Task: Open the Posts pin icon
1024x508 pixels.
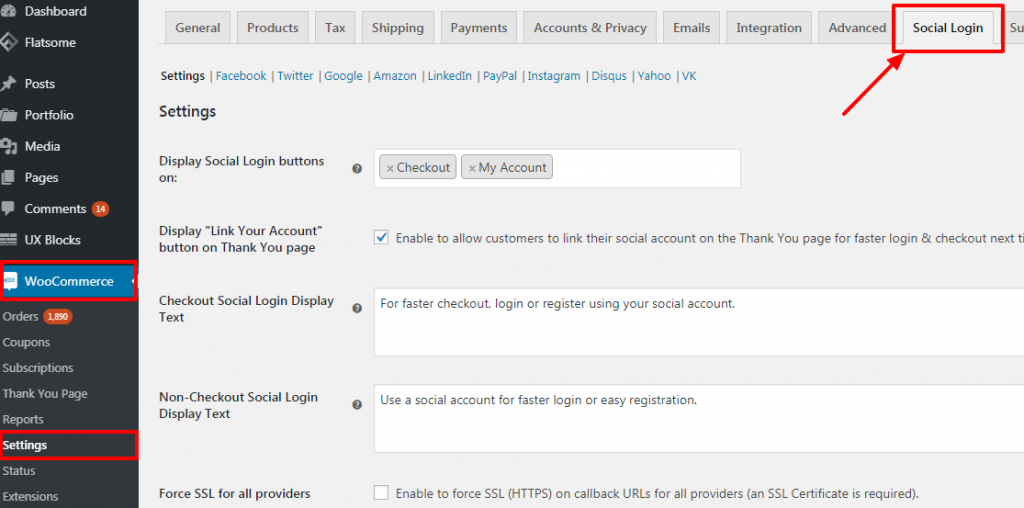Action: click(x=8, y=84)
